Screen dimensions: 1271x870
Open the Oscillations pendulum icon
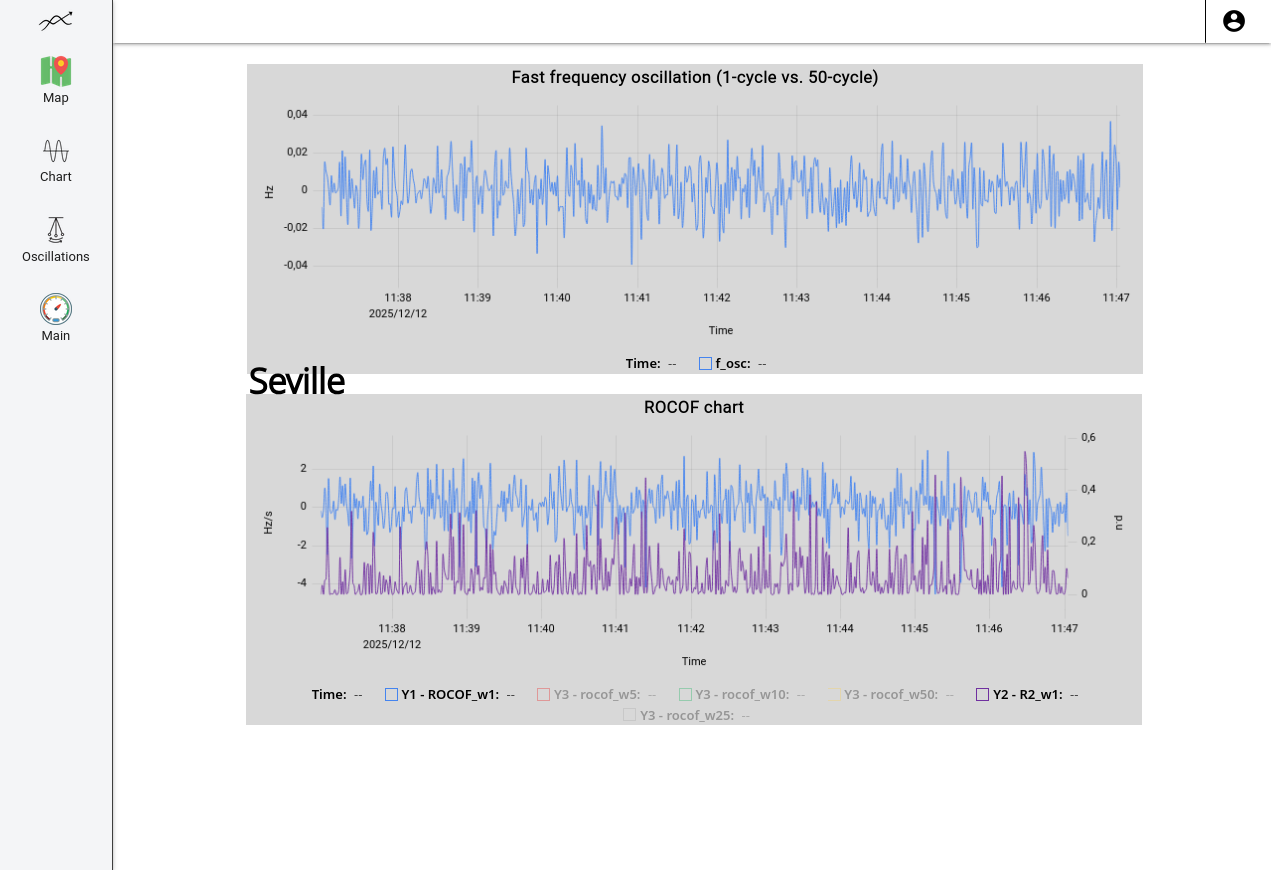pos(56,230)
